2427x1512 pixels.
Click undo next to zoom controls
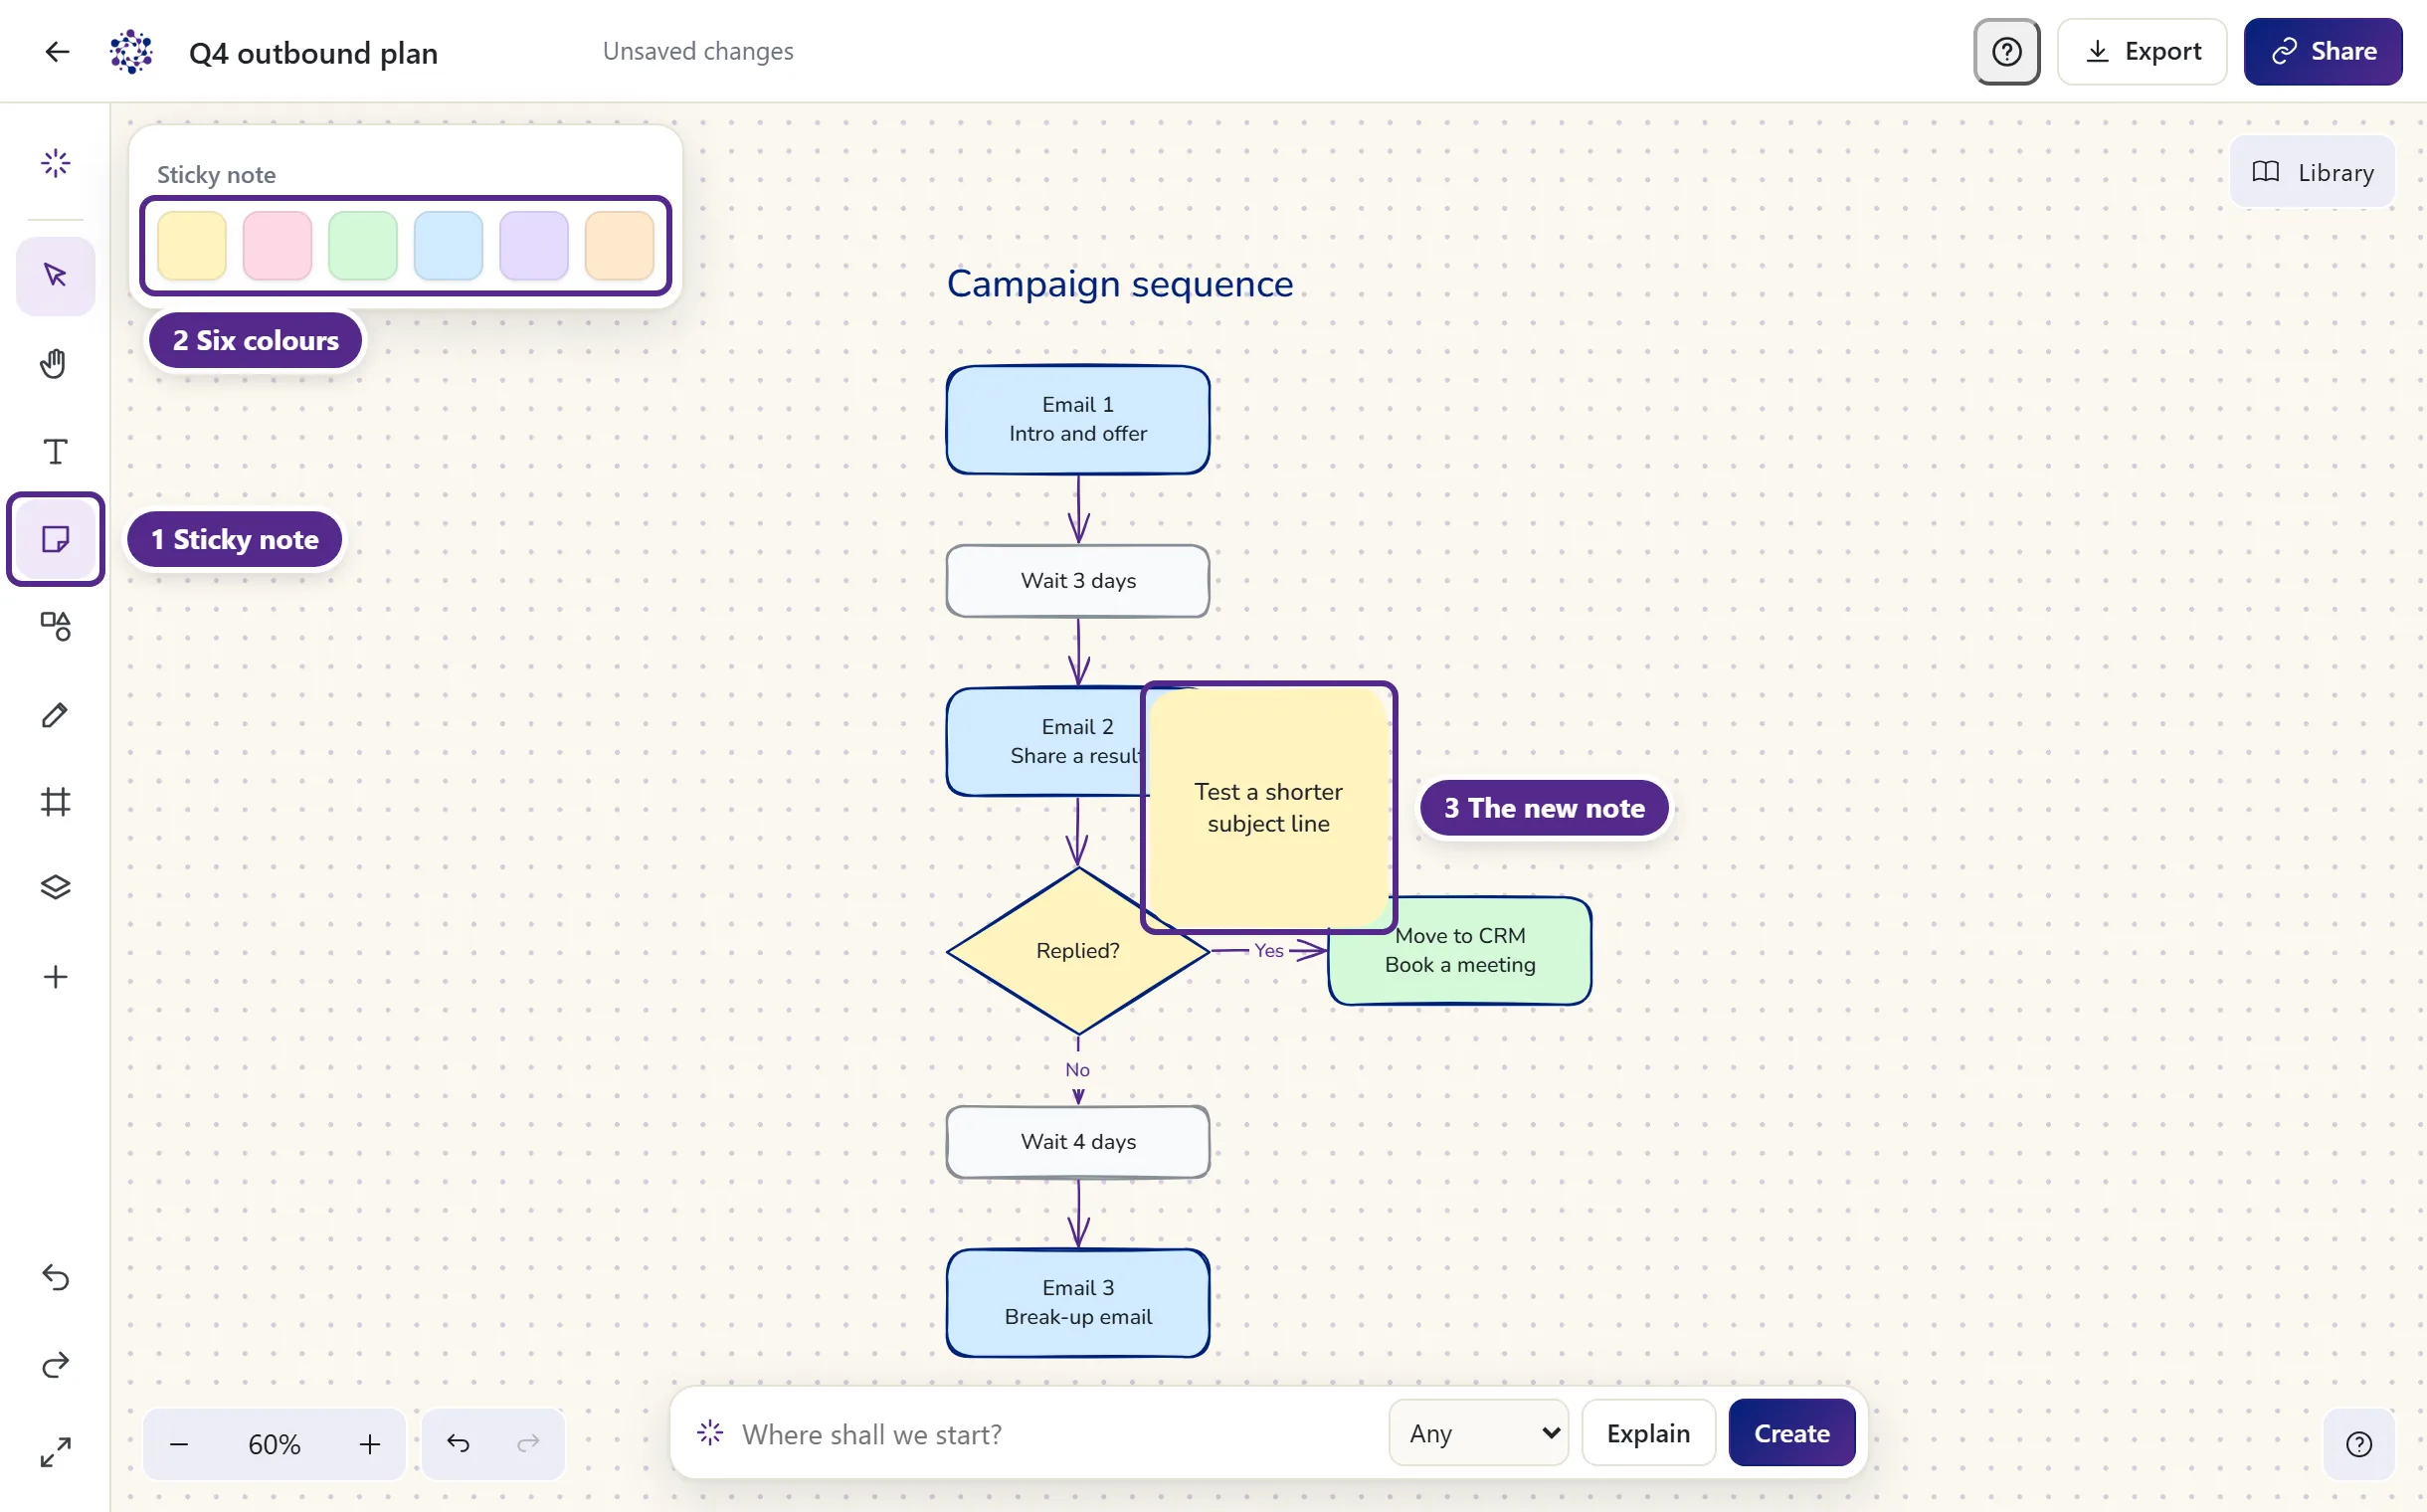pyautogui.click(x=458, y=1443)
